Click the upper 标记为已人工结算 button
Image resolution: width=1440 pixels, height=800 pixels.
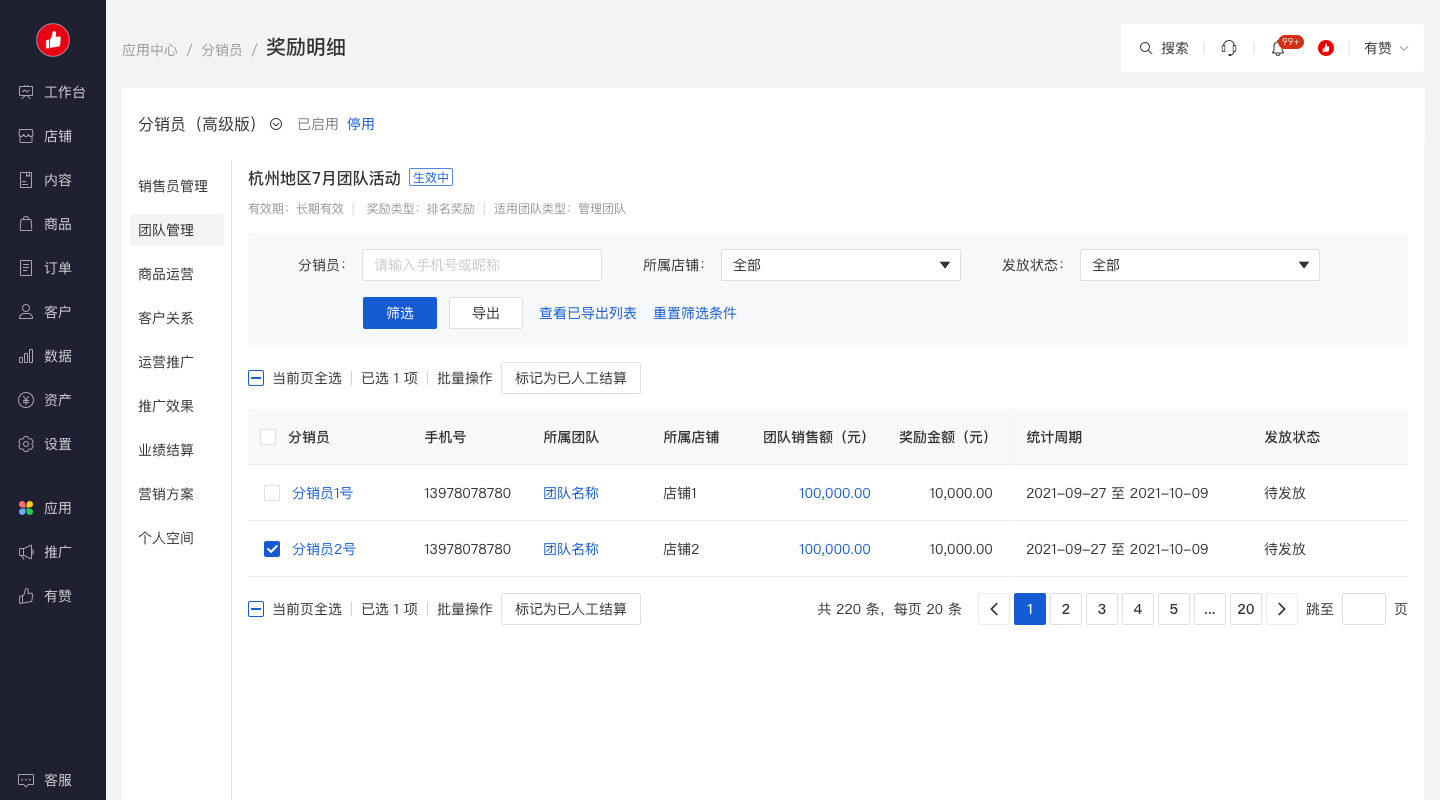point(571,378)
